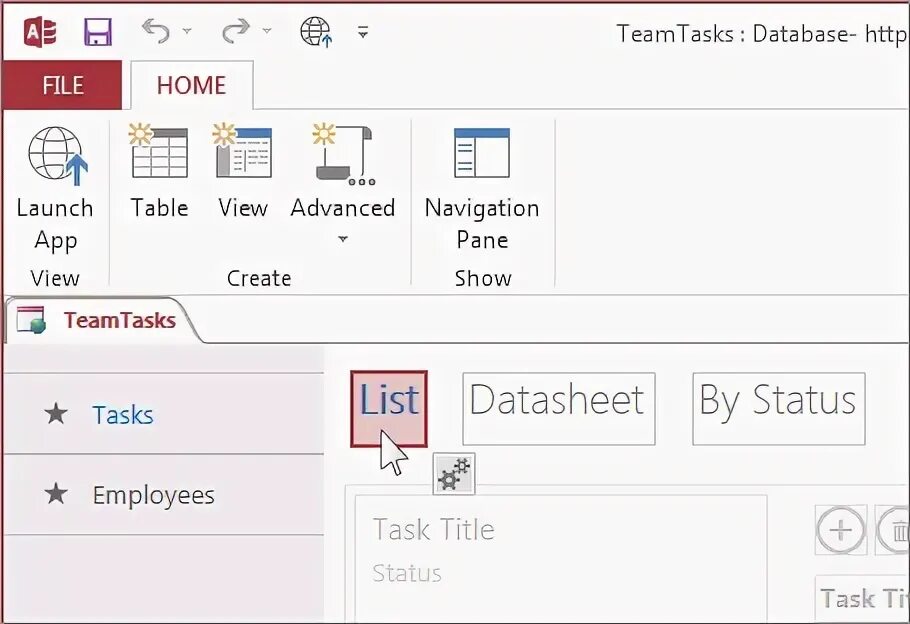Select the Employees table

[153, 495]
